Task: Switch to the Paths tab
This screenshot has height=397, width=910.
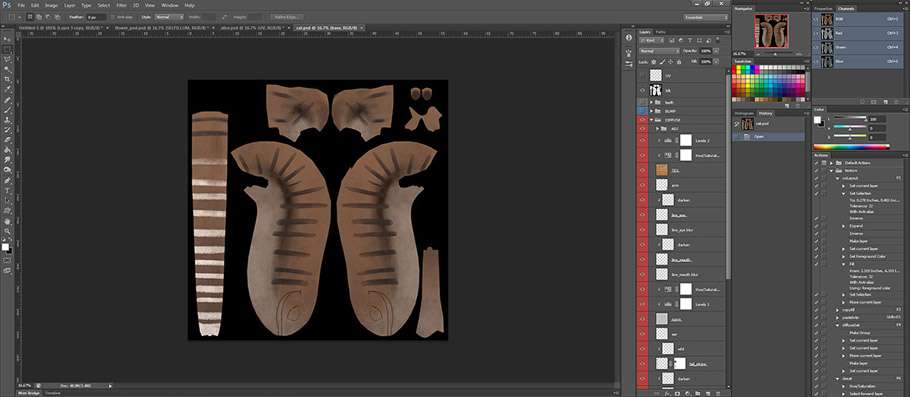Action: click(x=660, y=32)
